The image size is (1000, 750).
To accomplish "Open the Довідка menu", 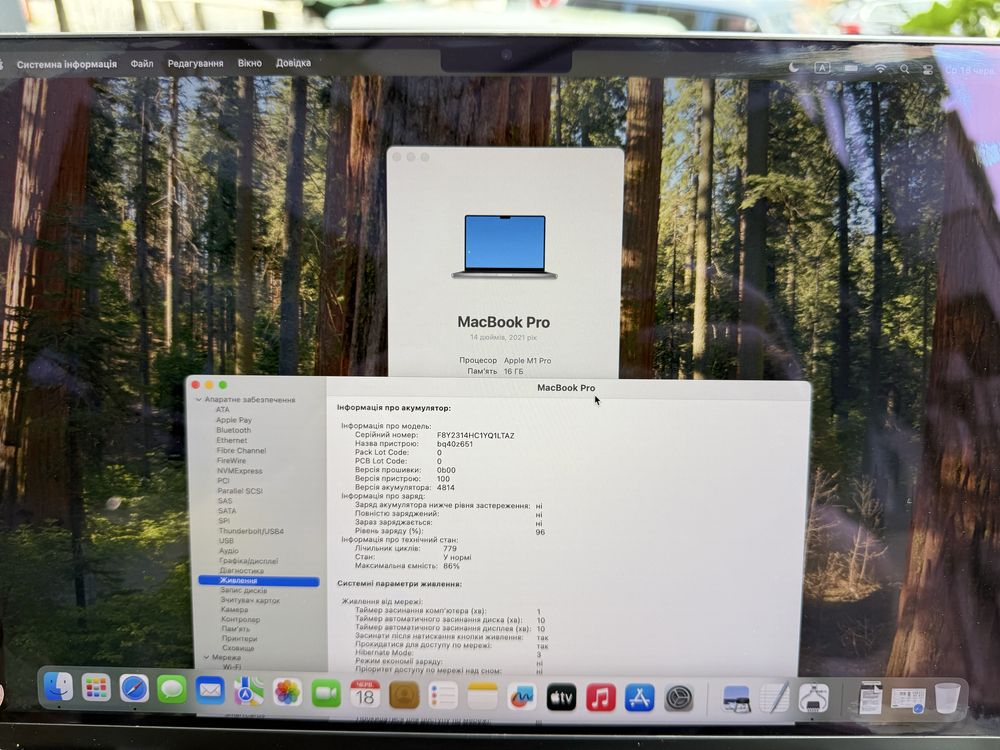I will (293, 63).
